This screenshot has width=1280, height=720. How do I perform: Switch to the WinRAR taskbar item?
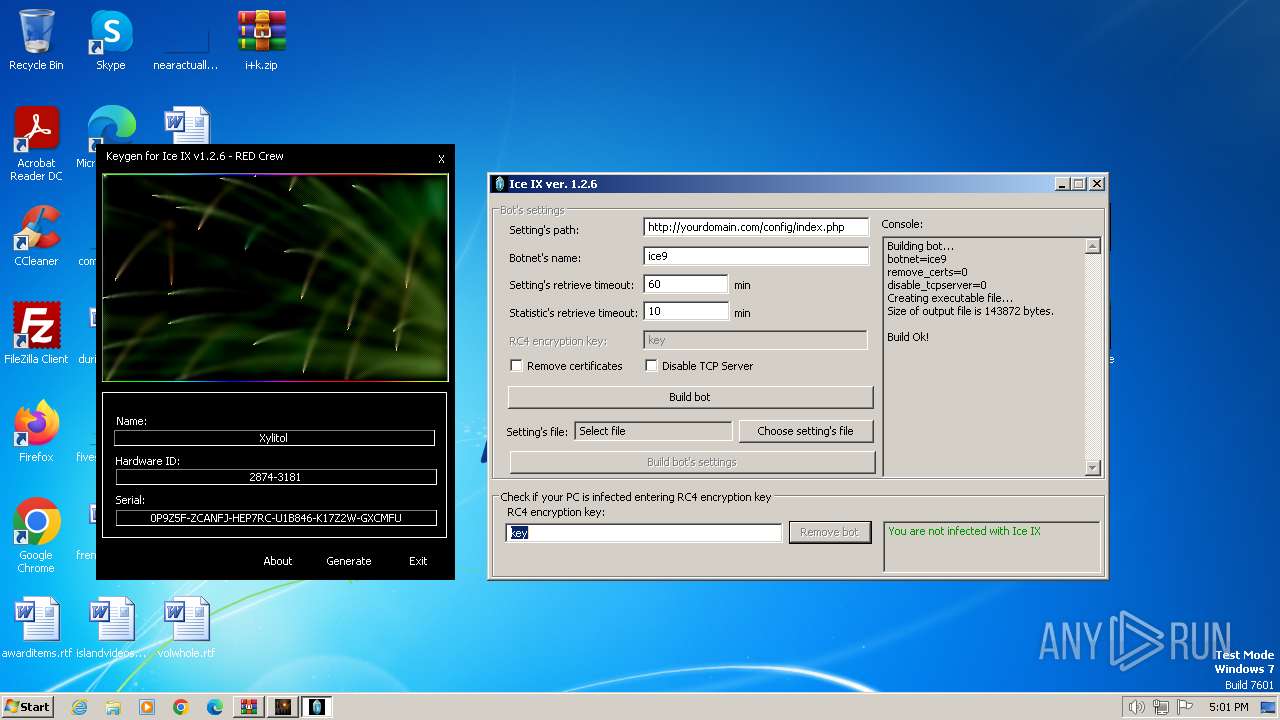click(x=249, y=707)
